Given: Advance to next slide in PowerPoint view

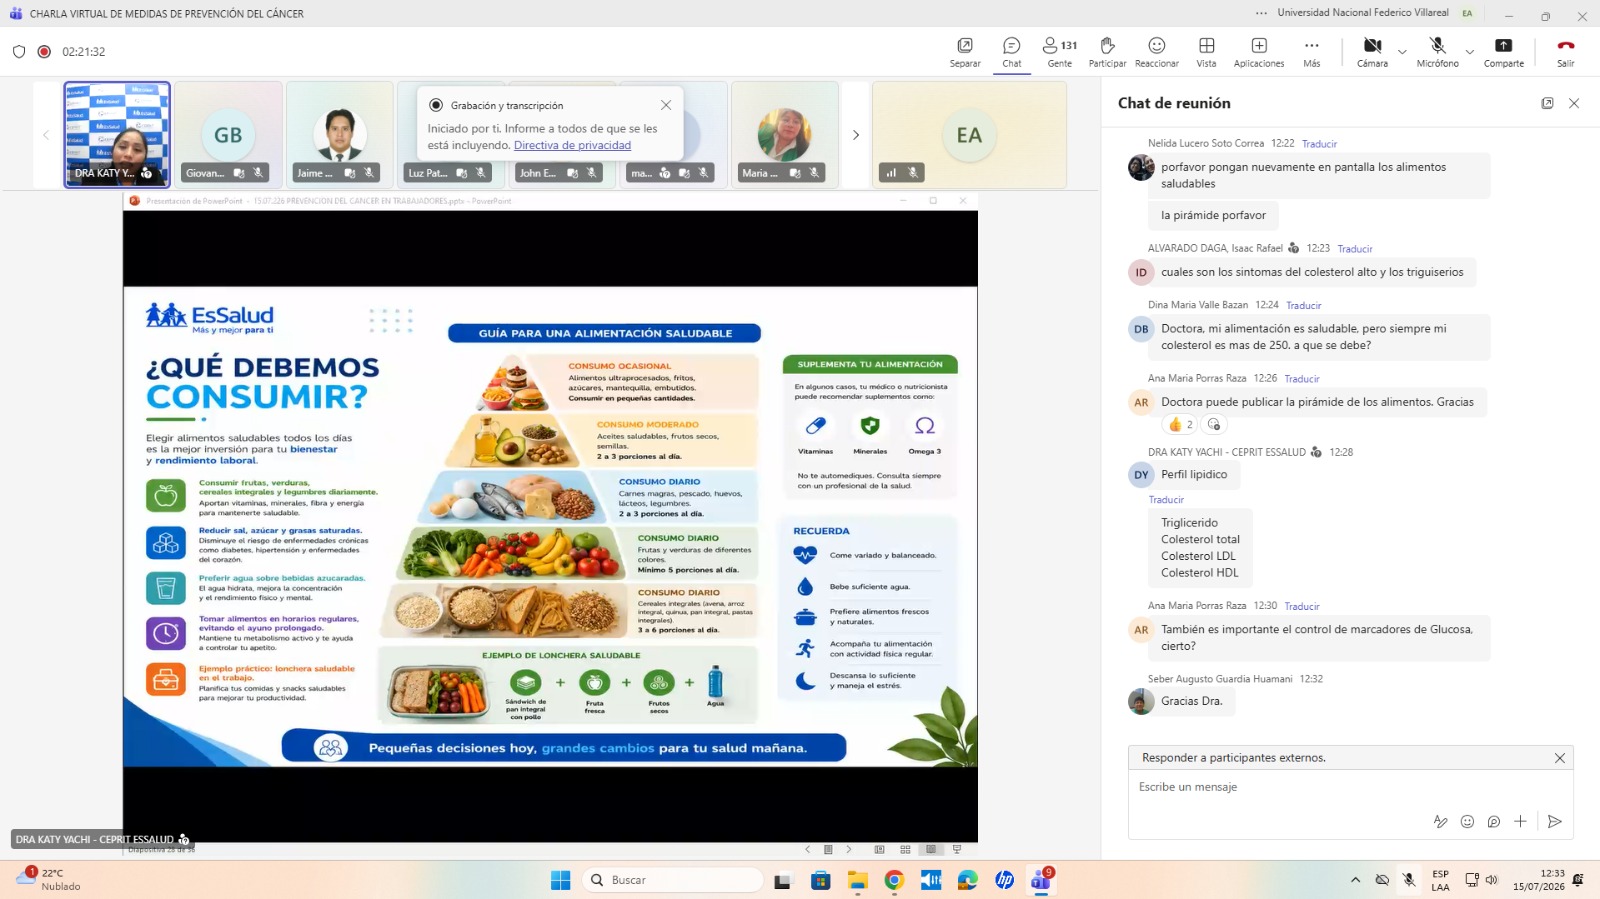Looking at the screenshot, I should click(849, 849).
